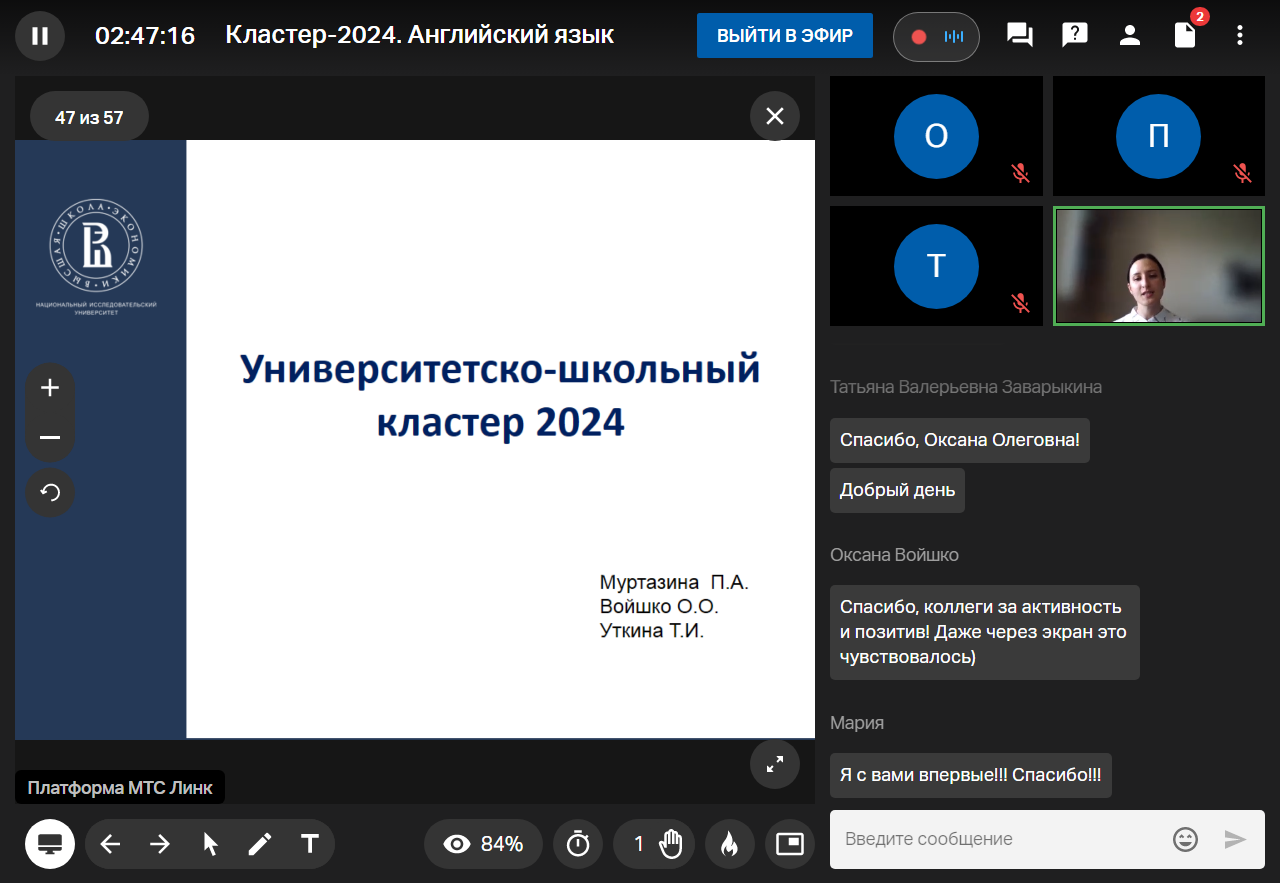The image size is (1280, 883).
Task: Select the text tool
Action: tap(310, 844)
